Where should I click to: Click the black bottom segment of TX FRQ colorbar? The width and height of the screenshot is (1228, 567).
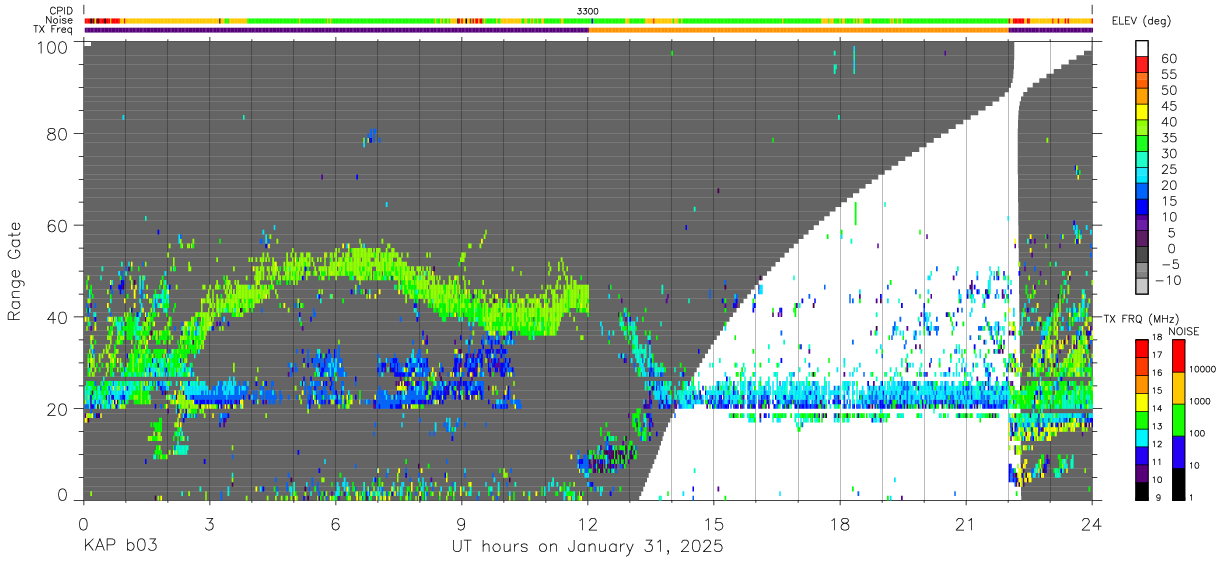[x=1142, y=492]
